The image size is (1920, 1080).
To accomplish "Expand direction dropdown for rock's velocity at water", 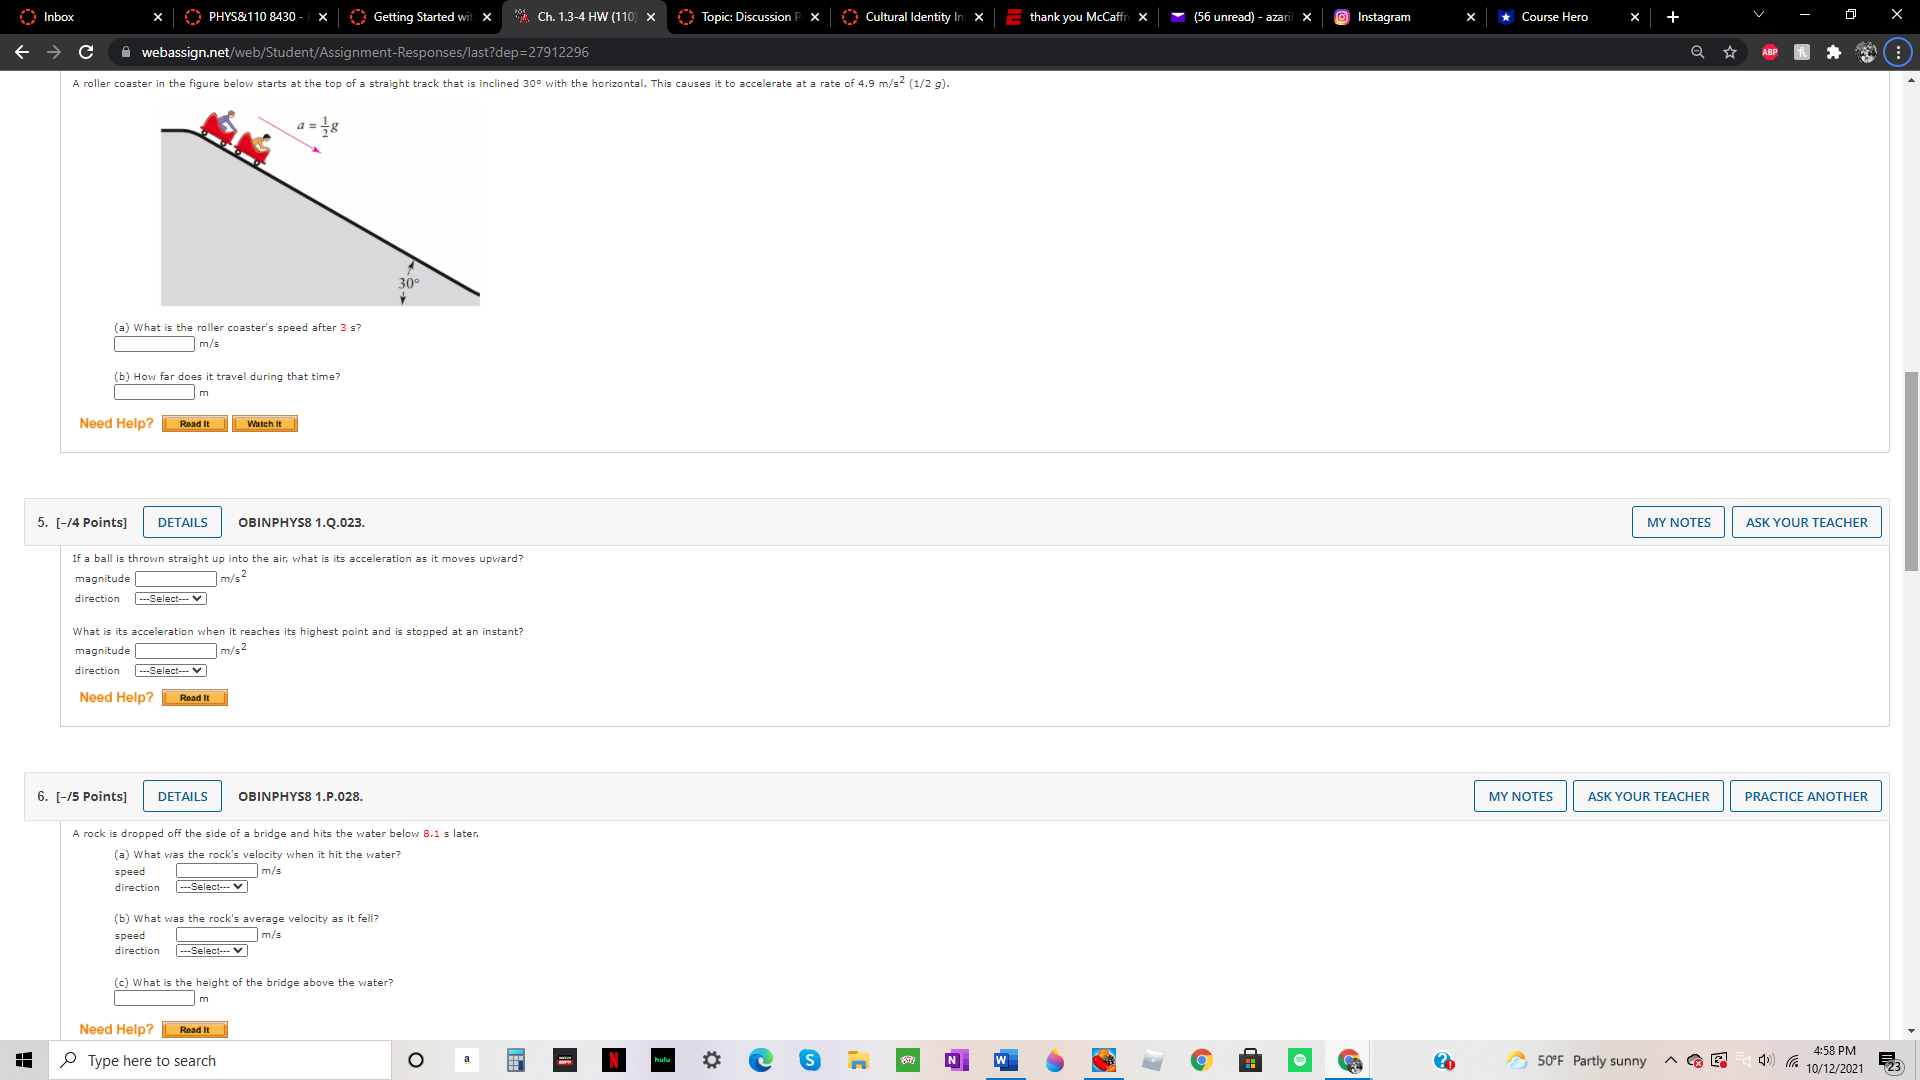I will [212, 887].
